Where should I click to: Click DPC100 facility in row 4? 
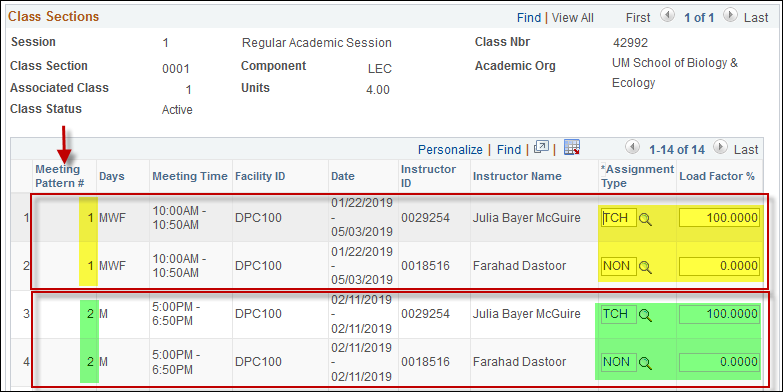(258, 362)
